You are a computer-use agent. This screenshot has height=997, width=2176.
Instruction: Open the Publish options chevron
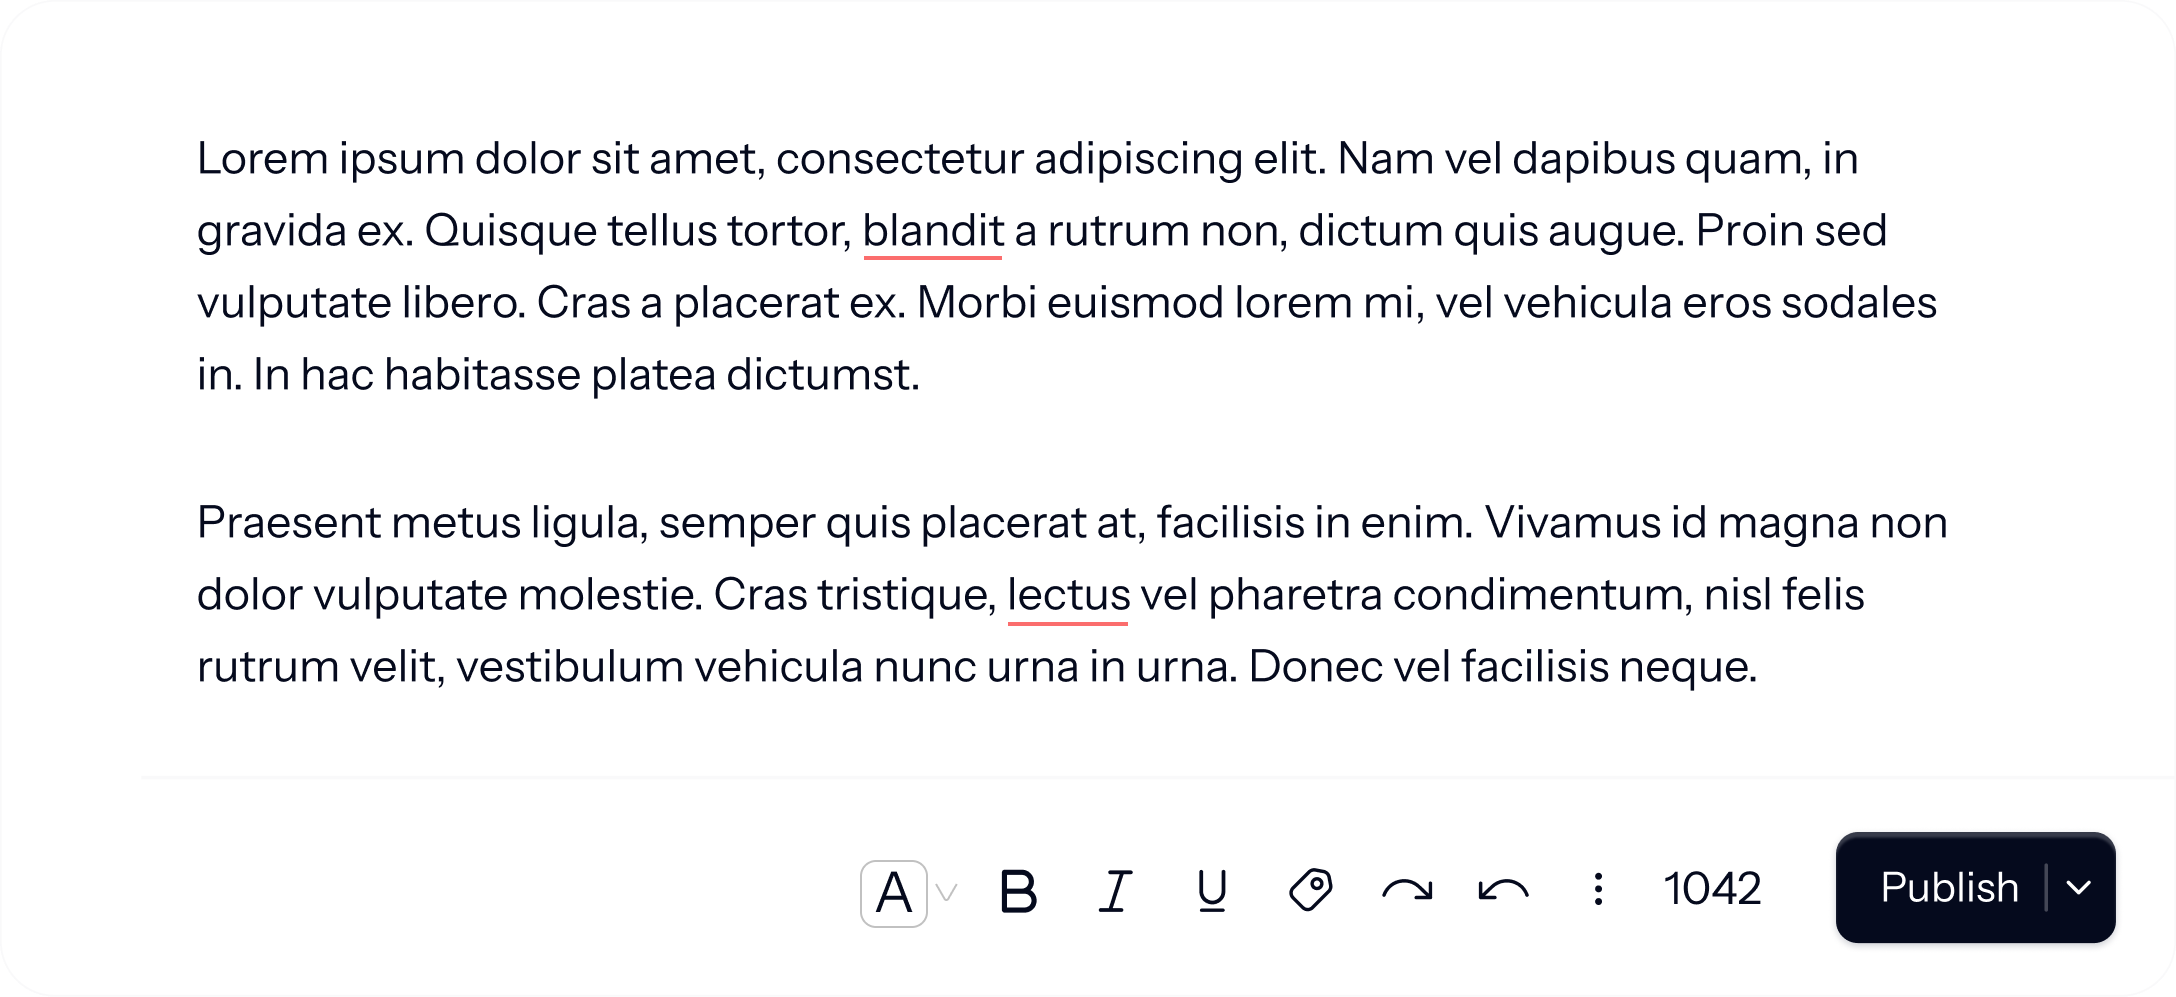click(x=2080, y=888)
